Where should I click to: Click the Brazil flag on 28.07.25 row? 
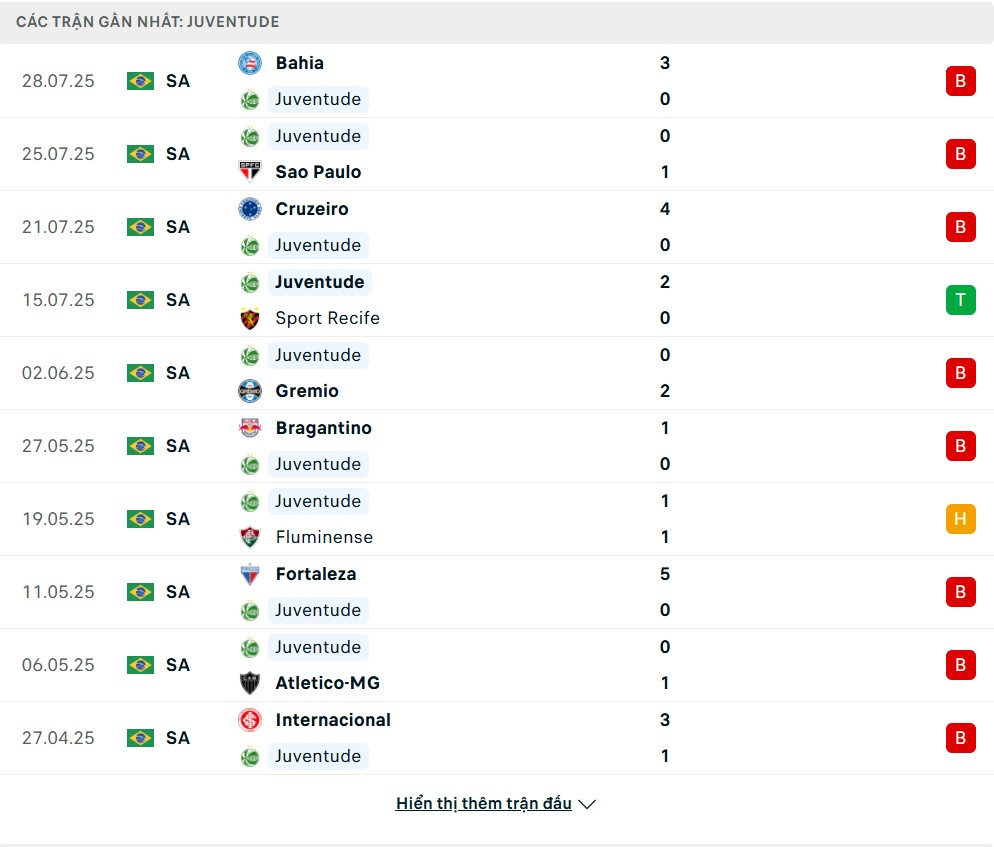click(140, 81)
